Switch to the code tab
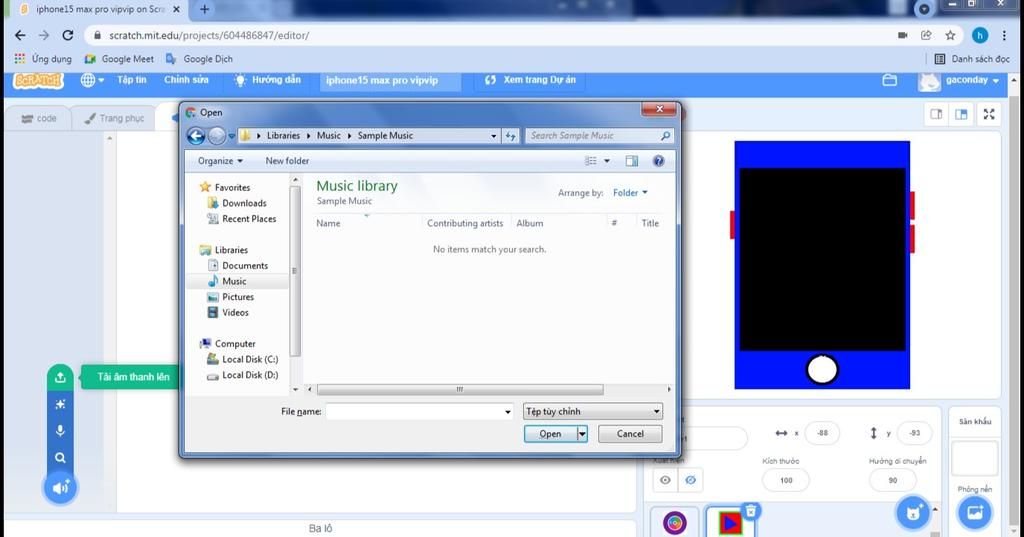The height and width of the screenshot is (537, 1024). click(39, 118)
